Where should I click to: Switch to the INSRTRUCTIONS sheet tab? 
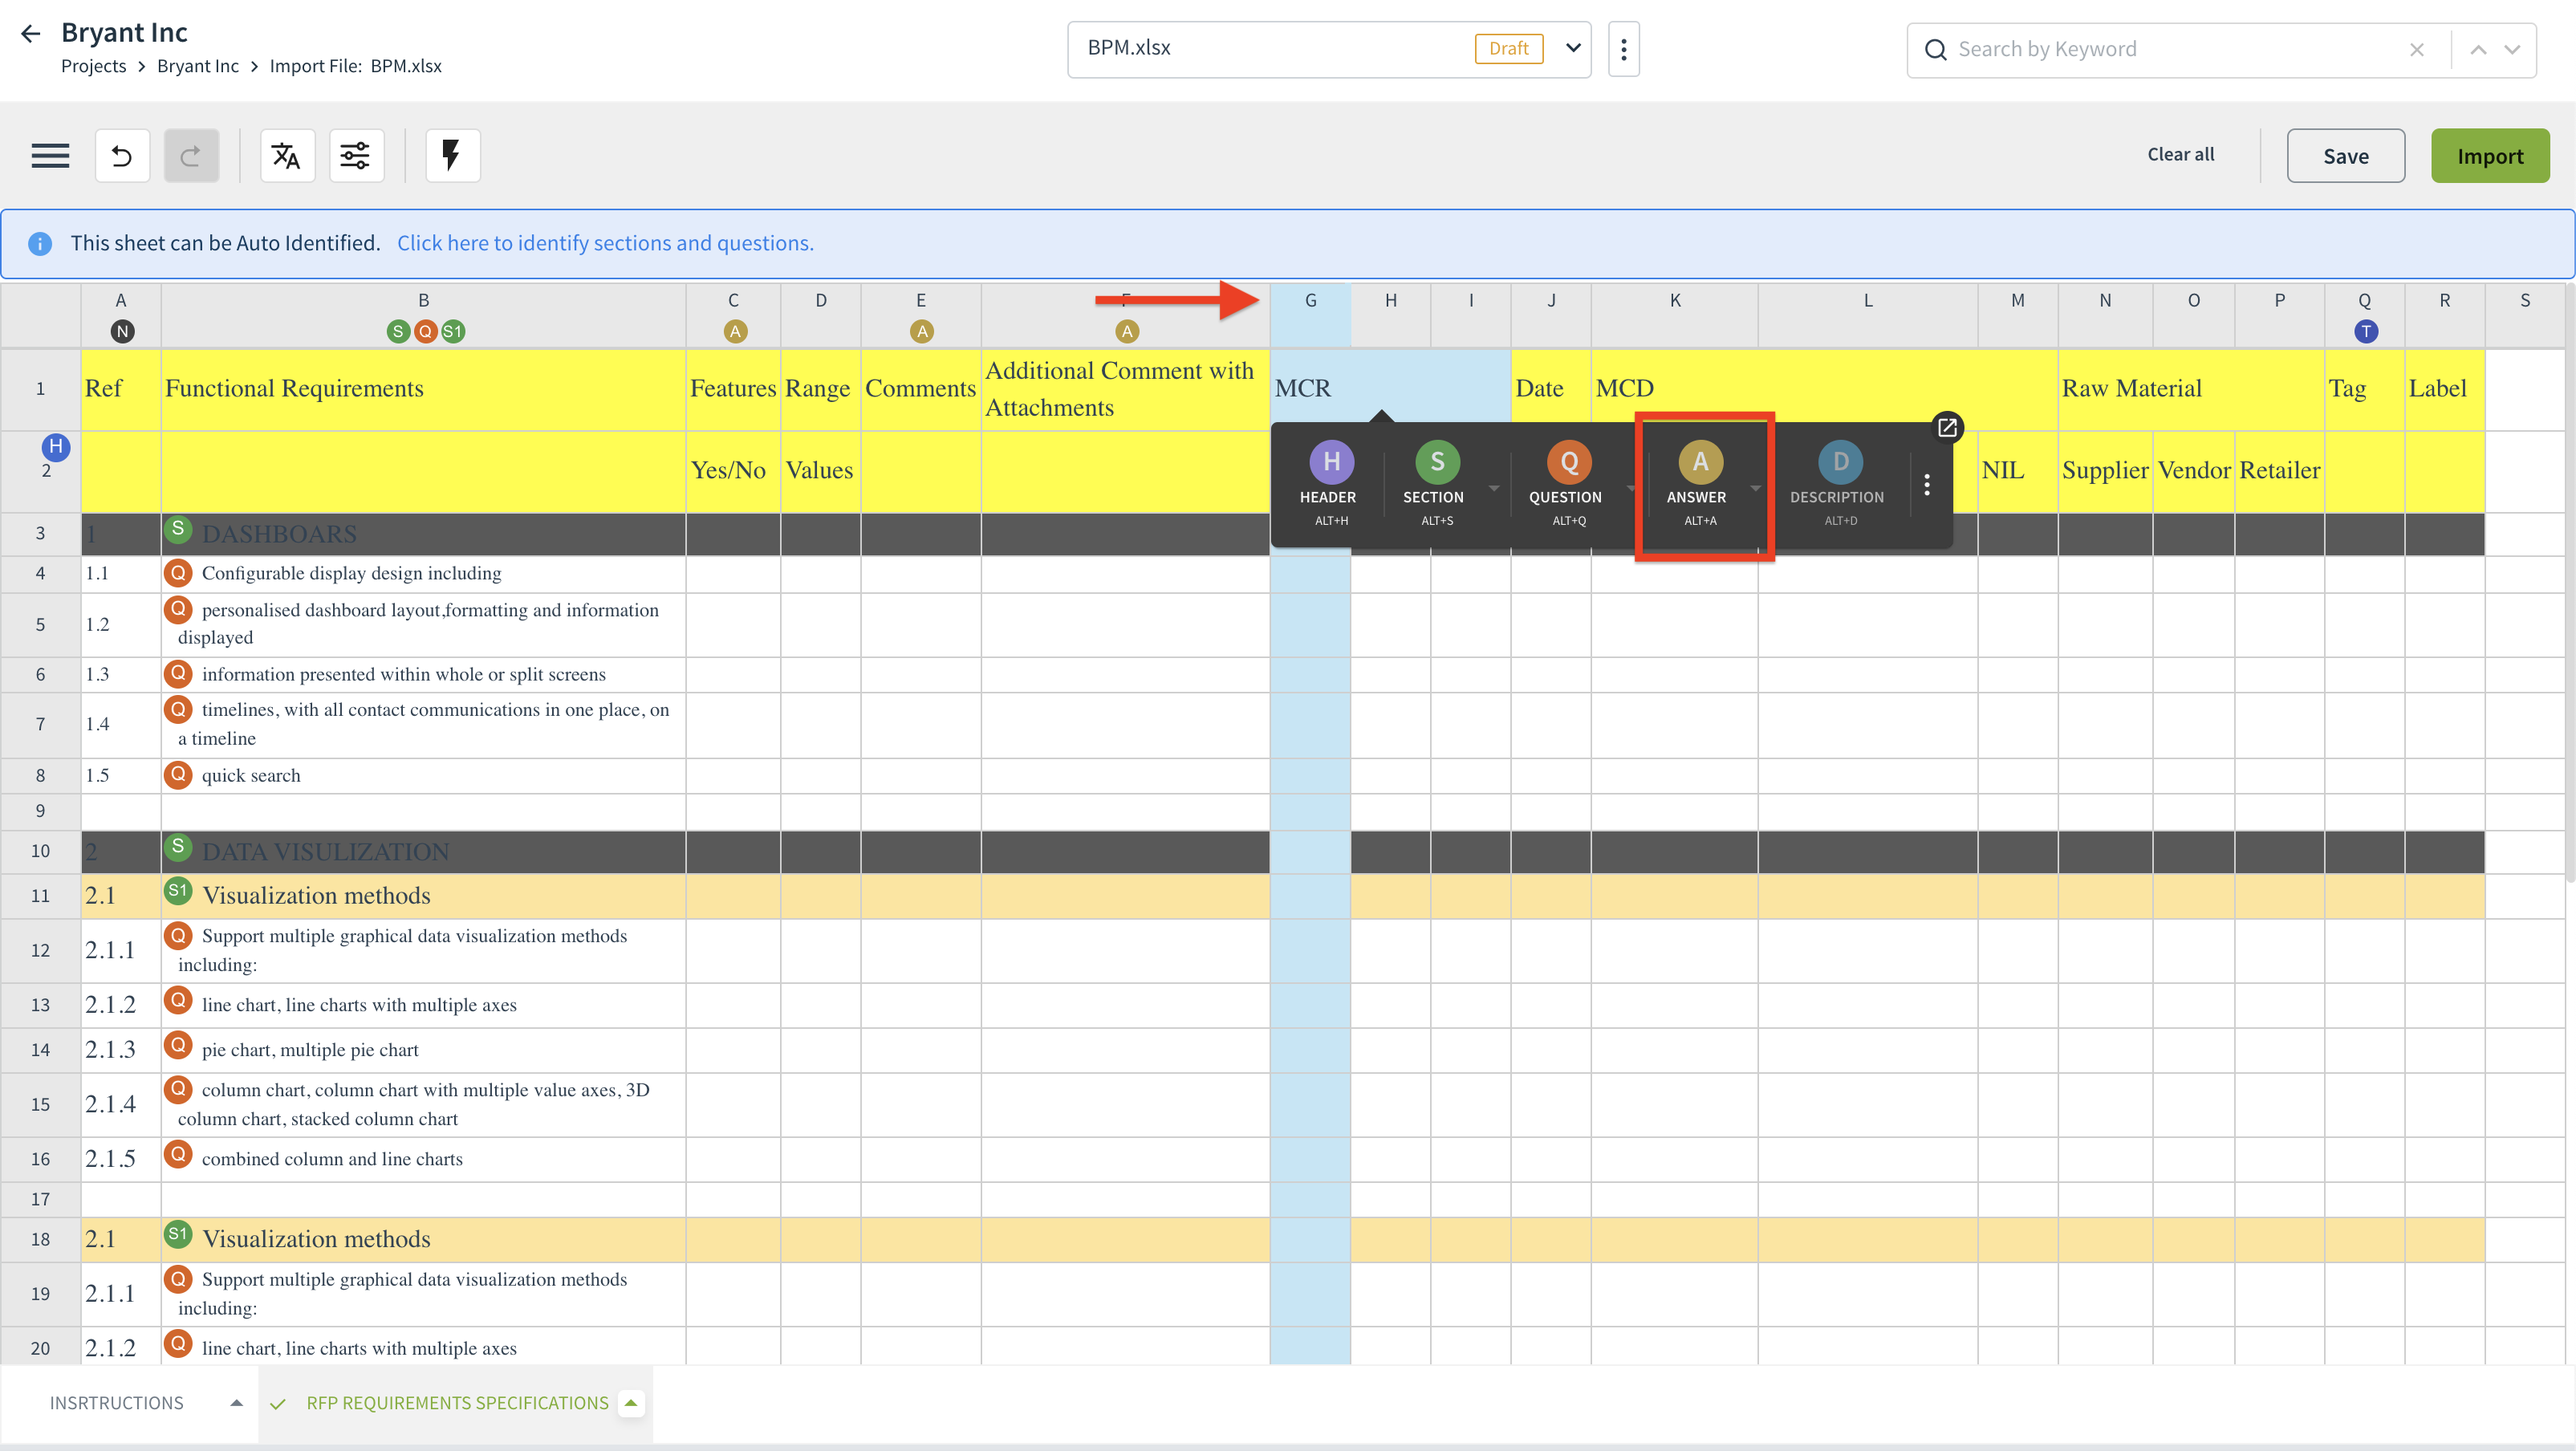point(116,1402)
